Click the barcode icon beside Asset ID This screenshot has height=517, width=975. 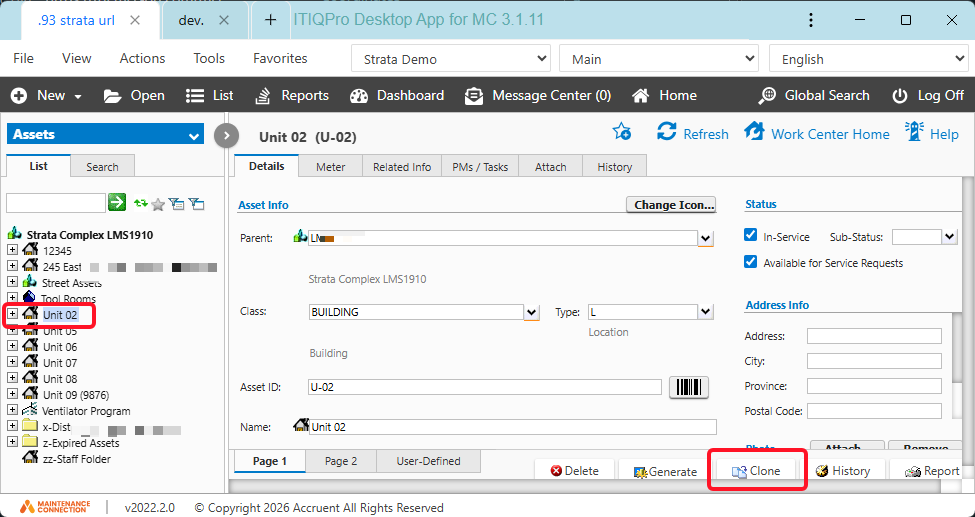click(x=689, y=387)
